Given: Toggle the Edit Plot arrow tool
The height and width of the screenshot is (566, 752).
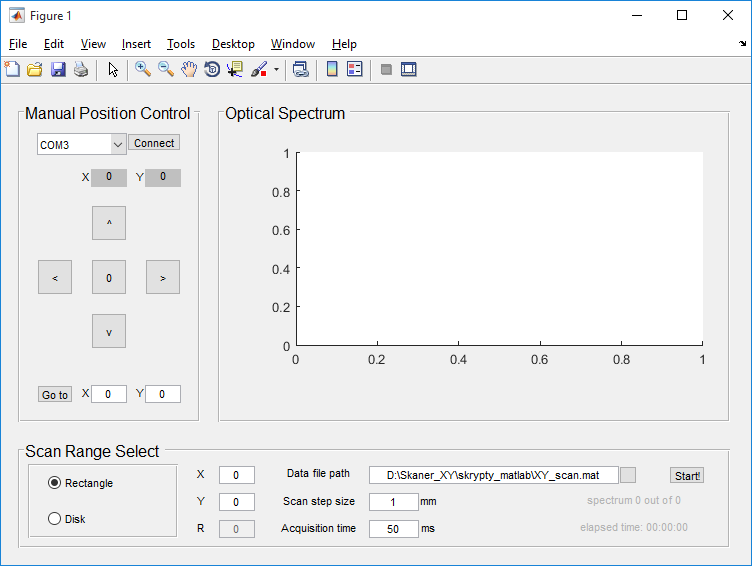Looking at the screenshot, I should tap(113, 69).
